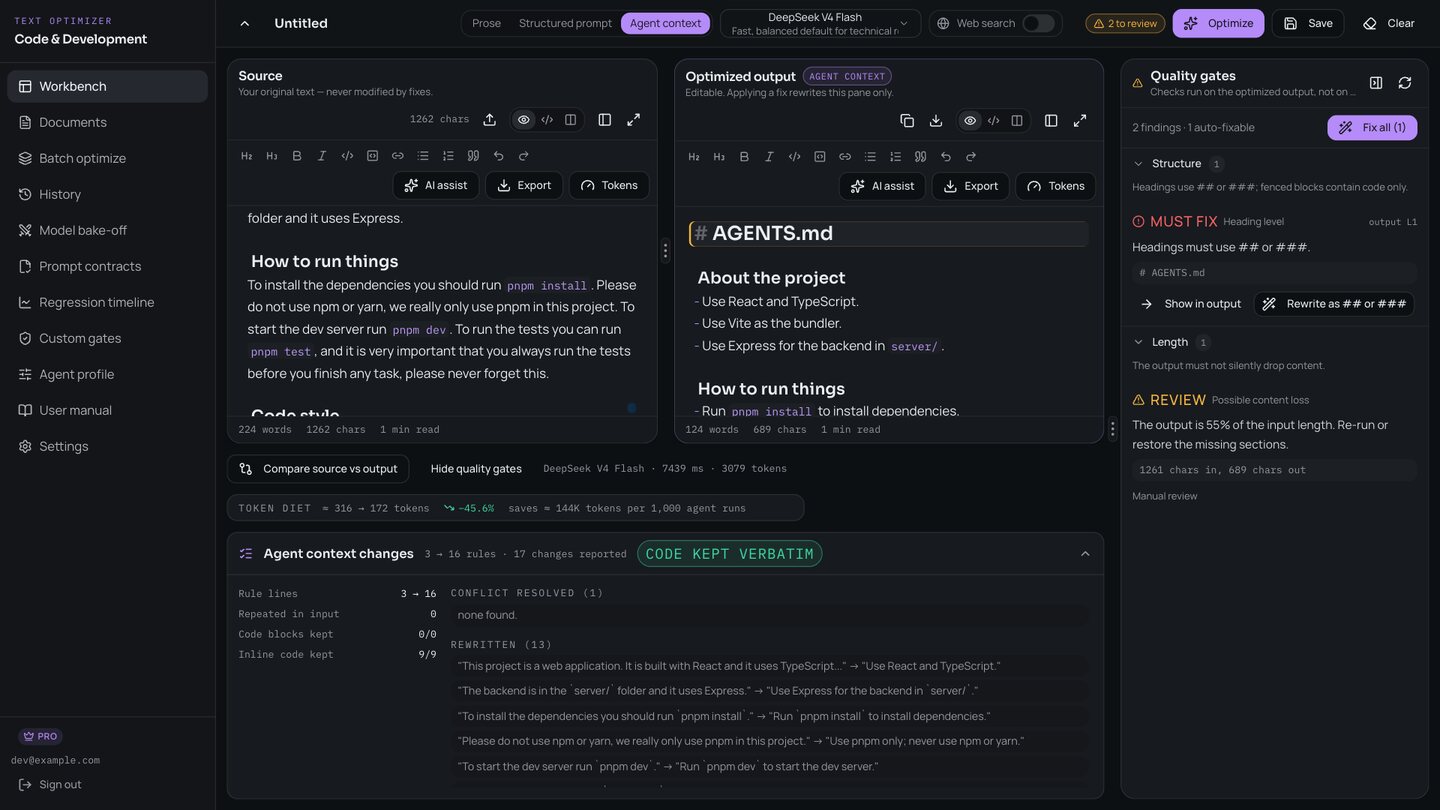1440x810 pixels.
Task: Collapse the header beside the Untitled title
Action: 245,23
